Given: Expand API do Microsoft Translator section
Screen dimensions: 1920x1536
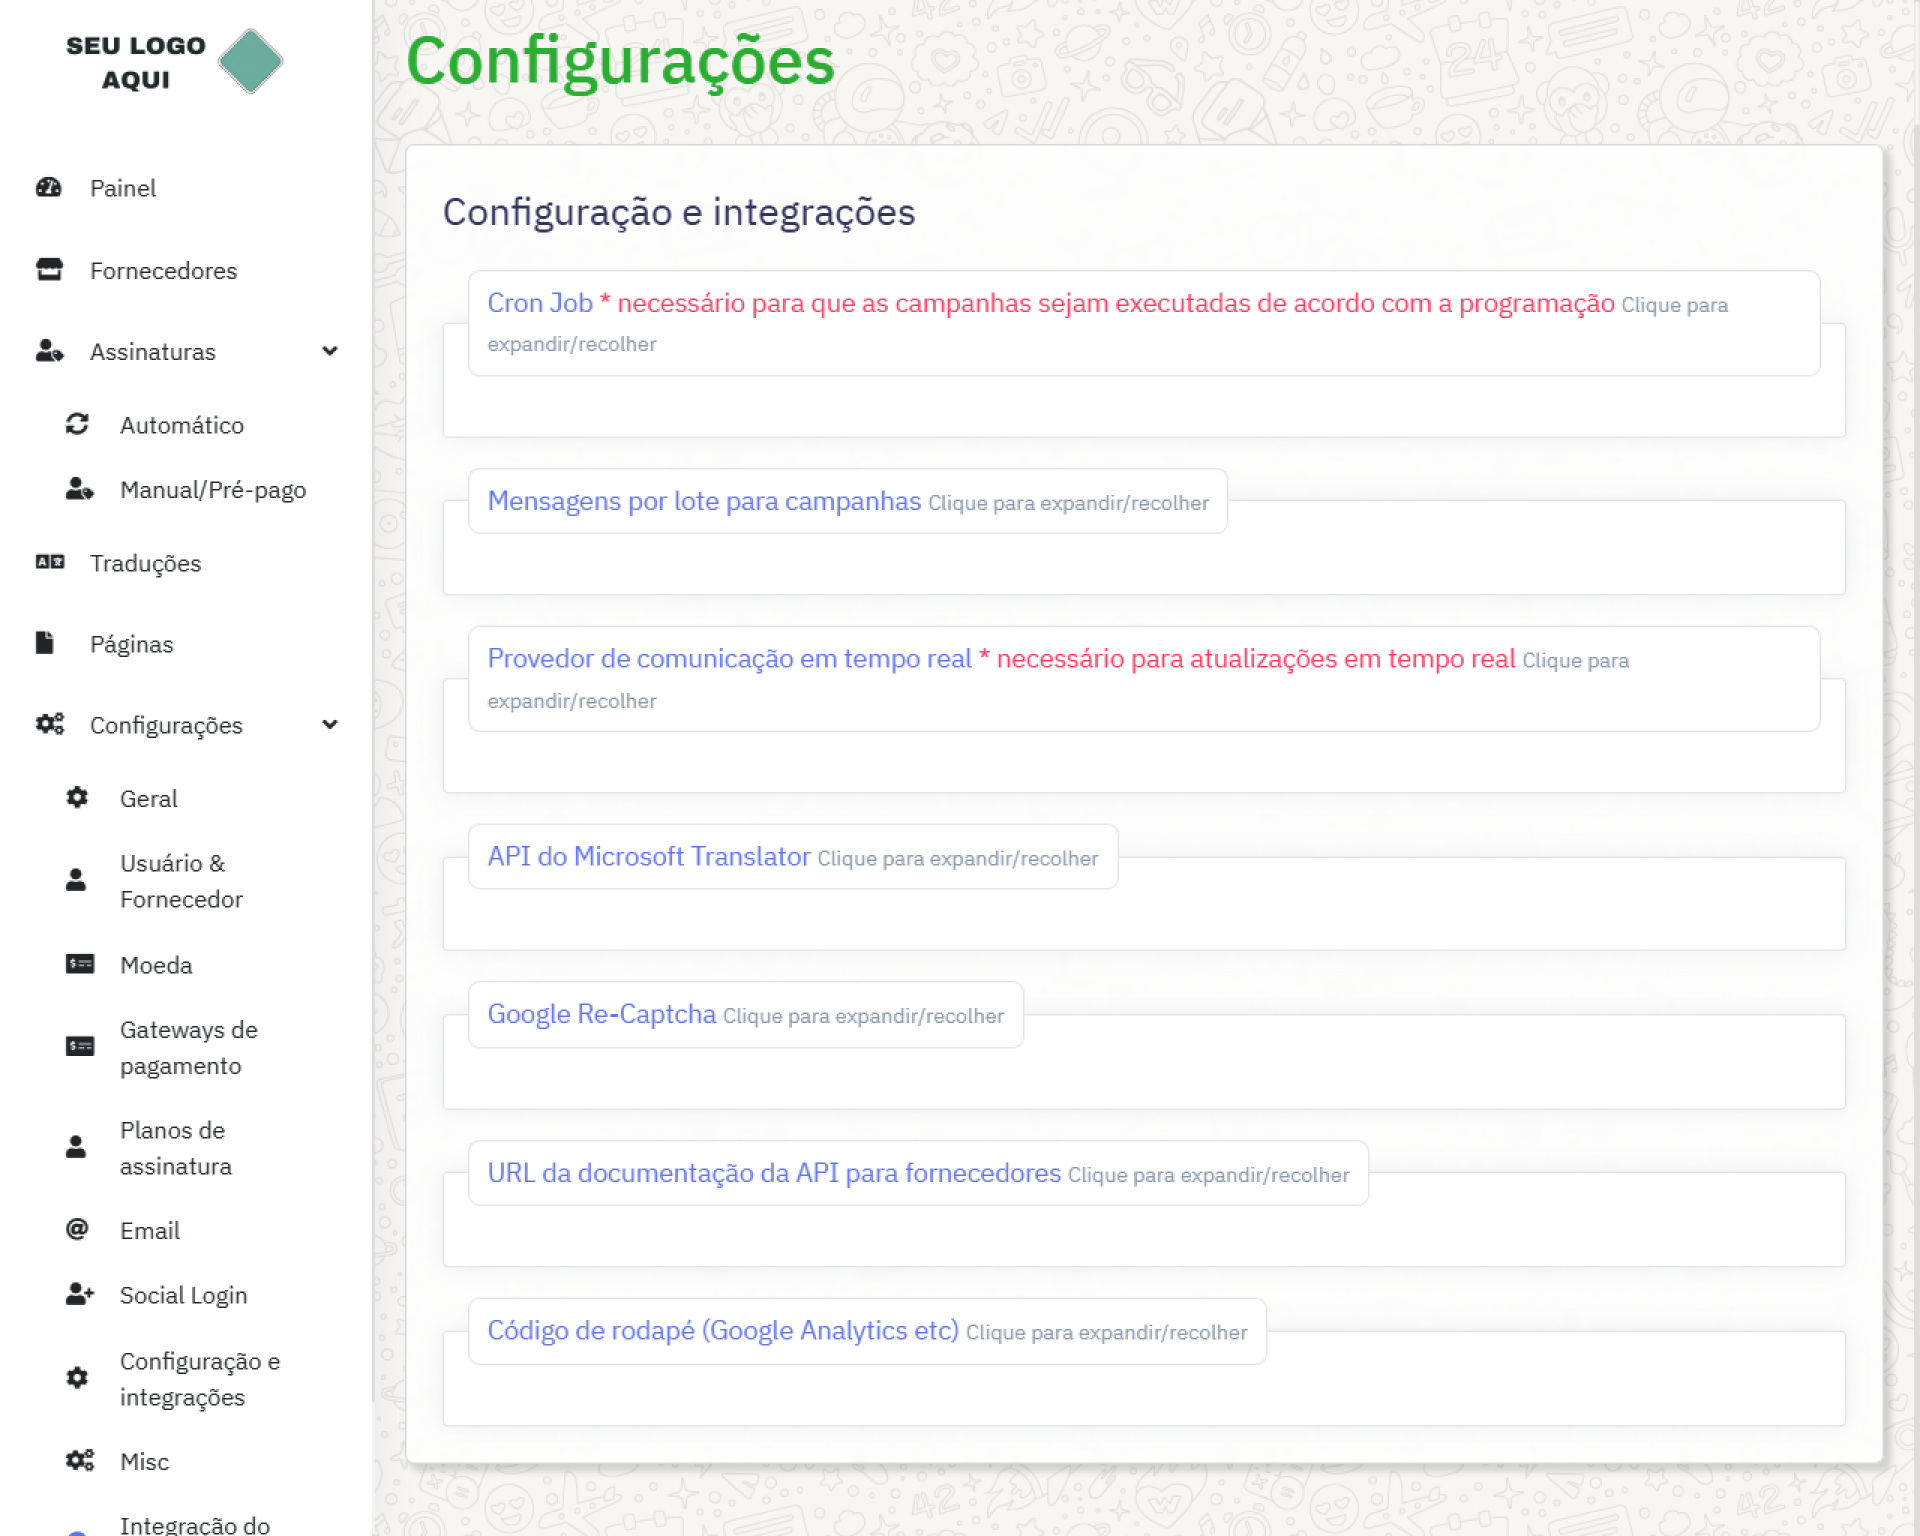Looking at the screenshot, I should pyautogui.click(x=648, y=857).
